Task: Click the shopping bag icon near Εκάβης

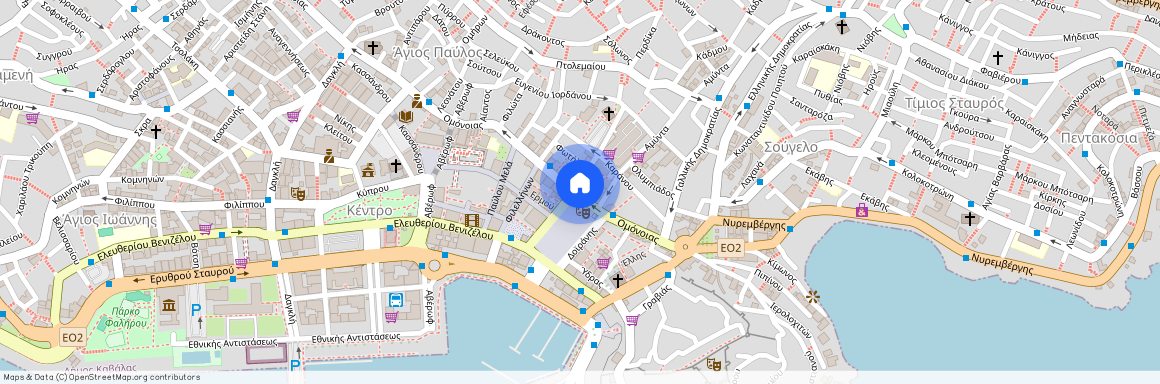Action: (x=862, y=210)
